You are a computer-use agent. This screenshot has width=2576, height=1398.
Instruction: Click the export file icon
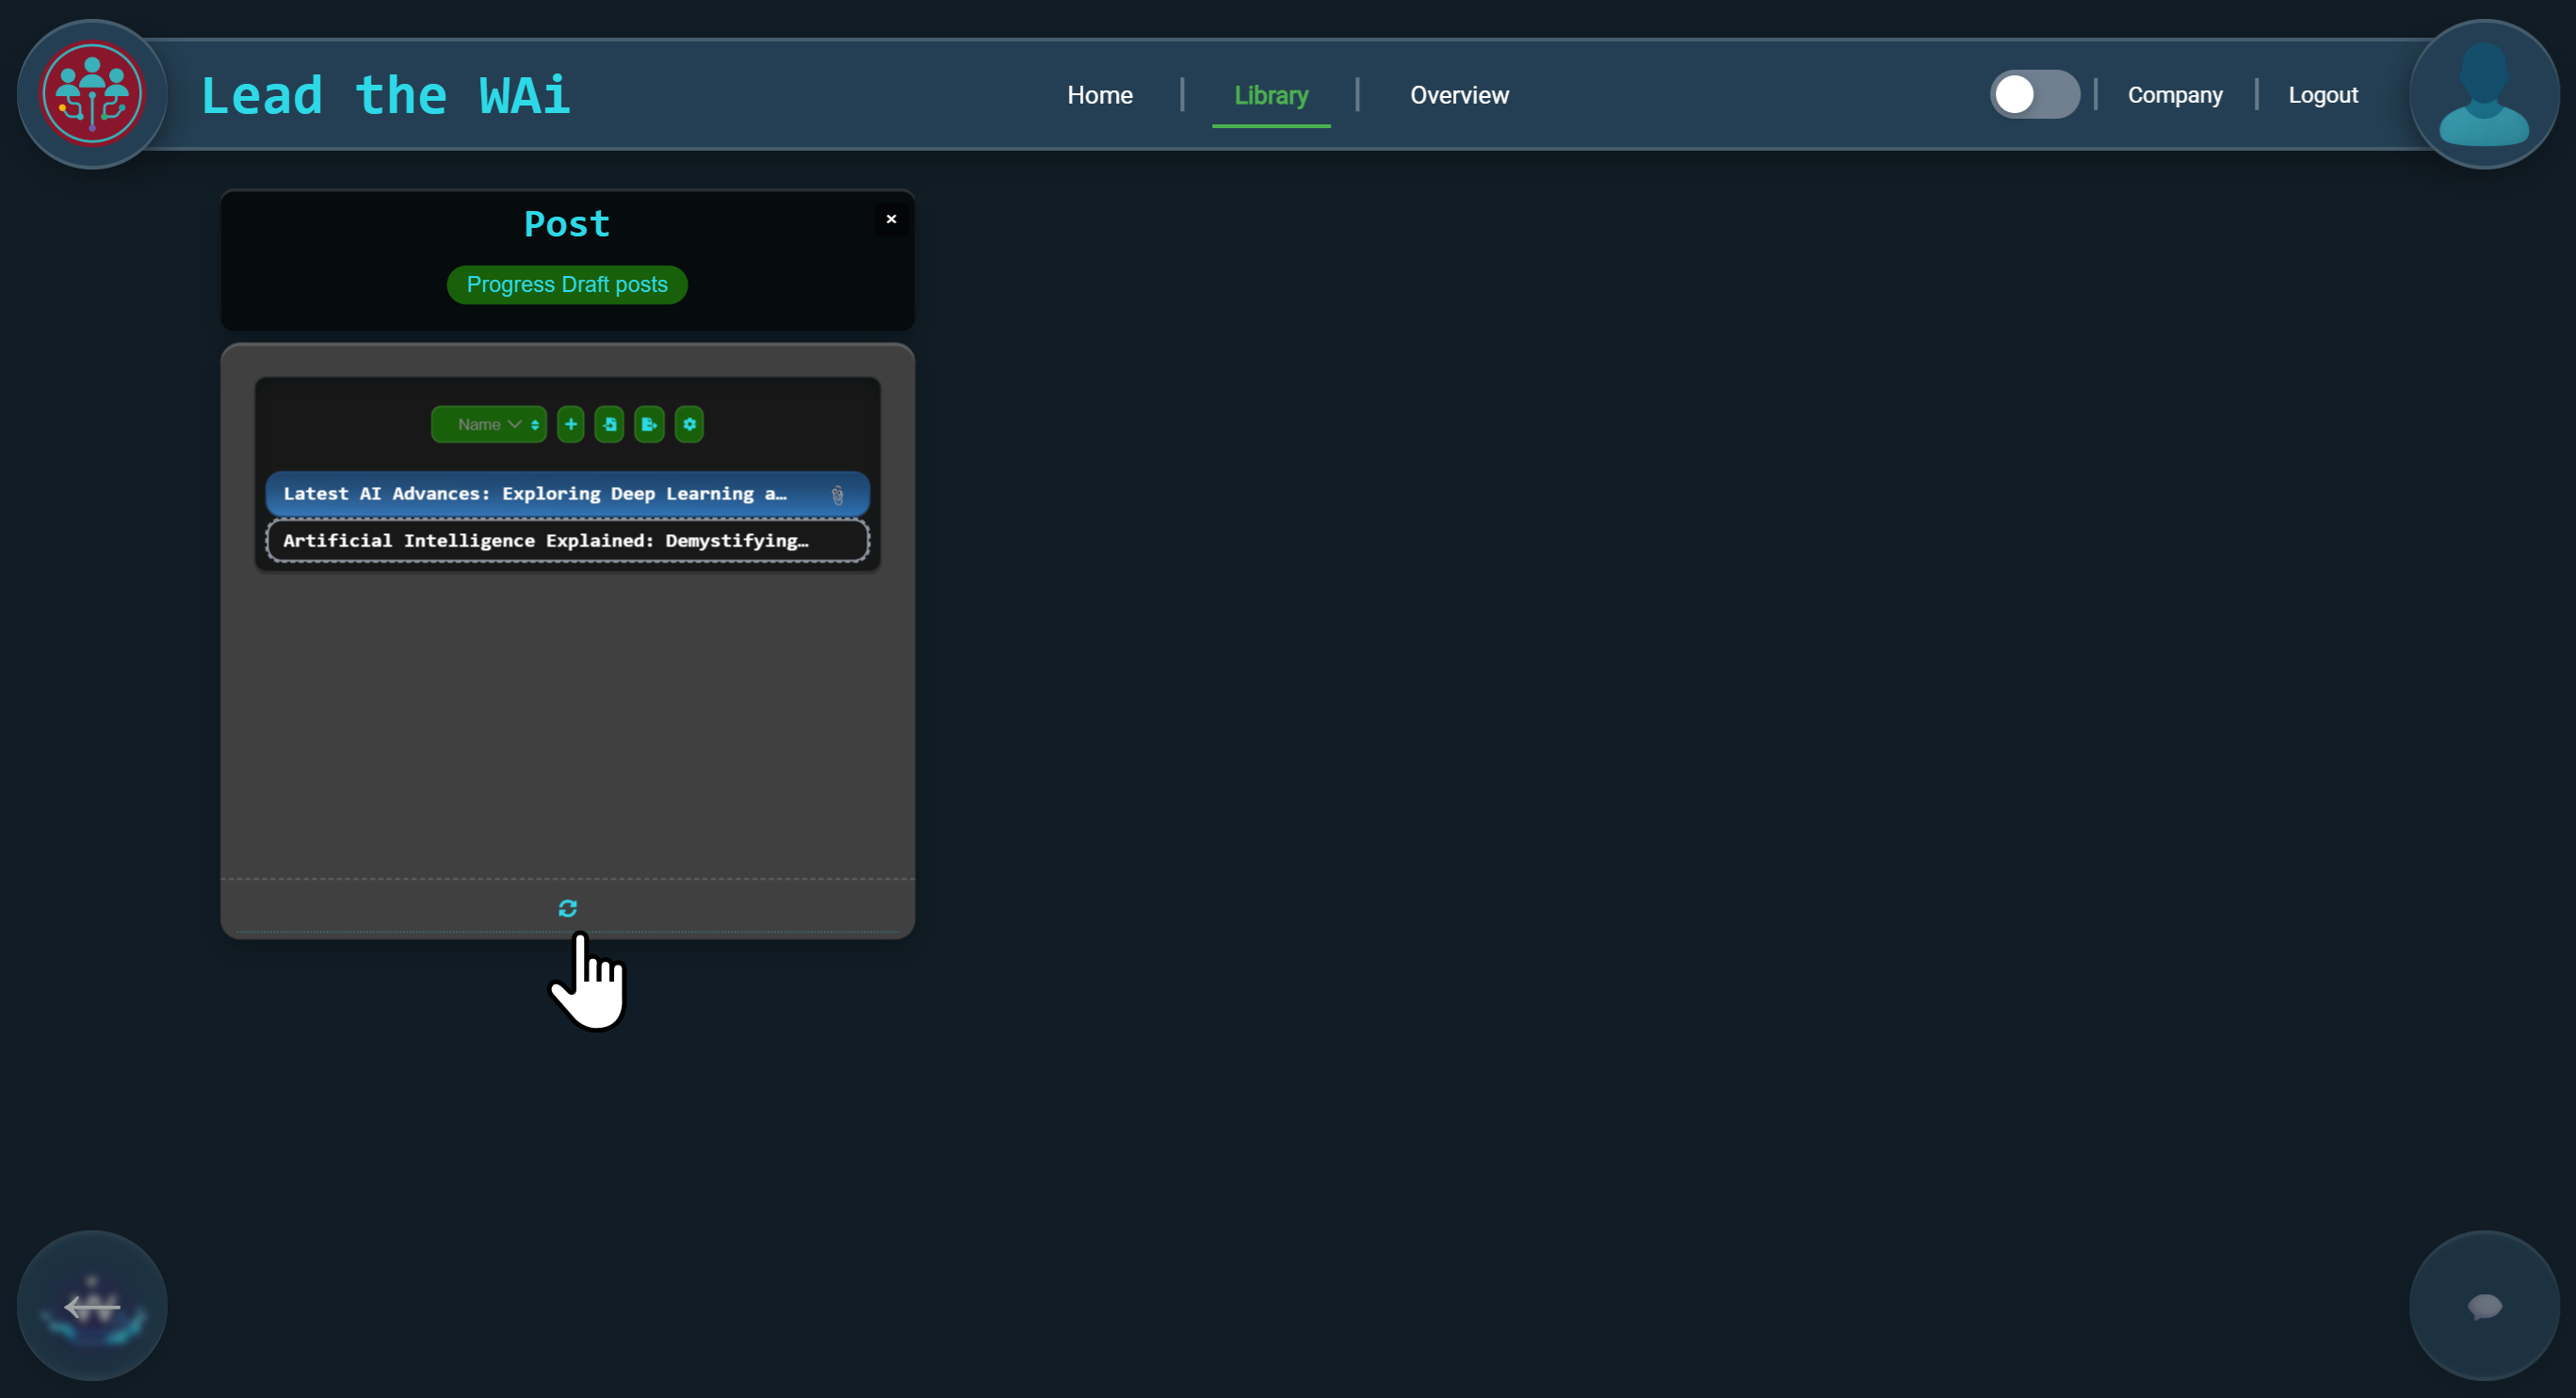pos(649,424)
